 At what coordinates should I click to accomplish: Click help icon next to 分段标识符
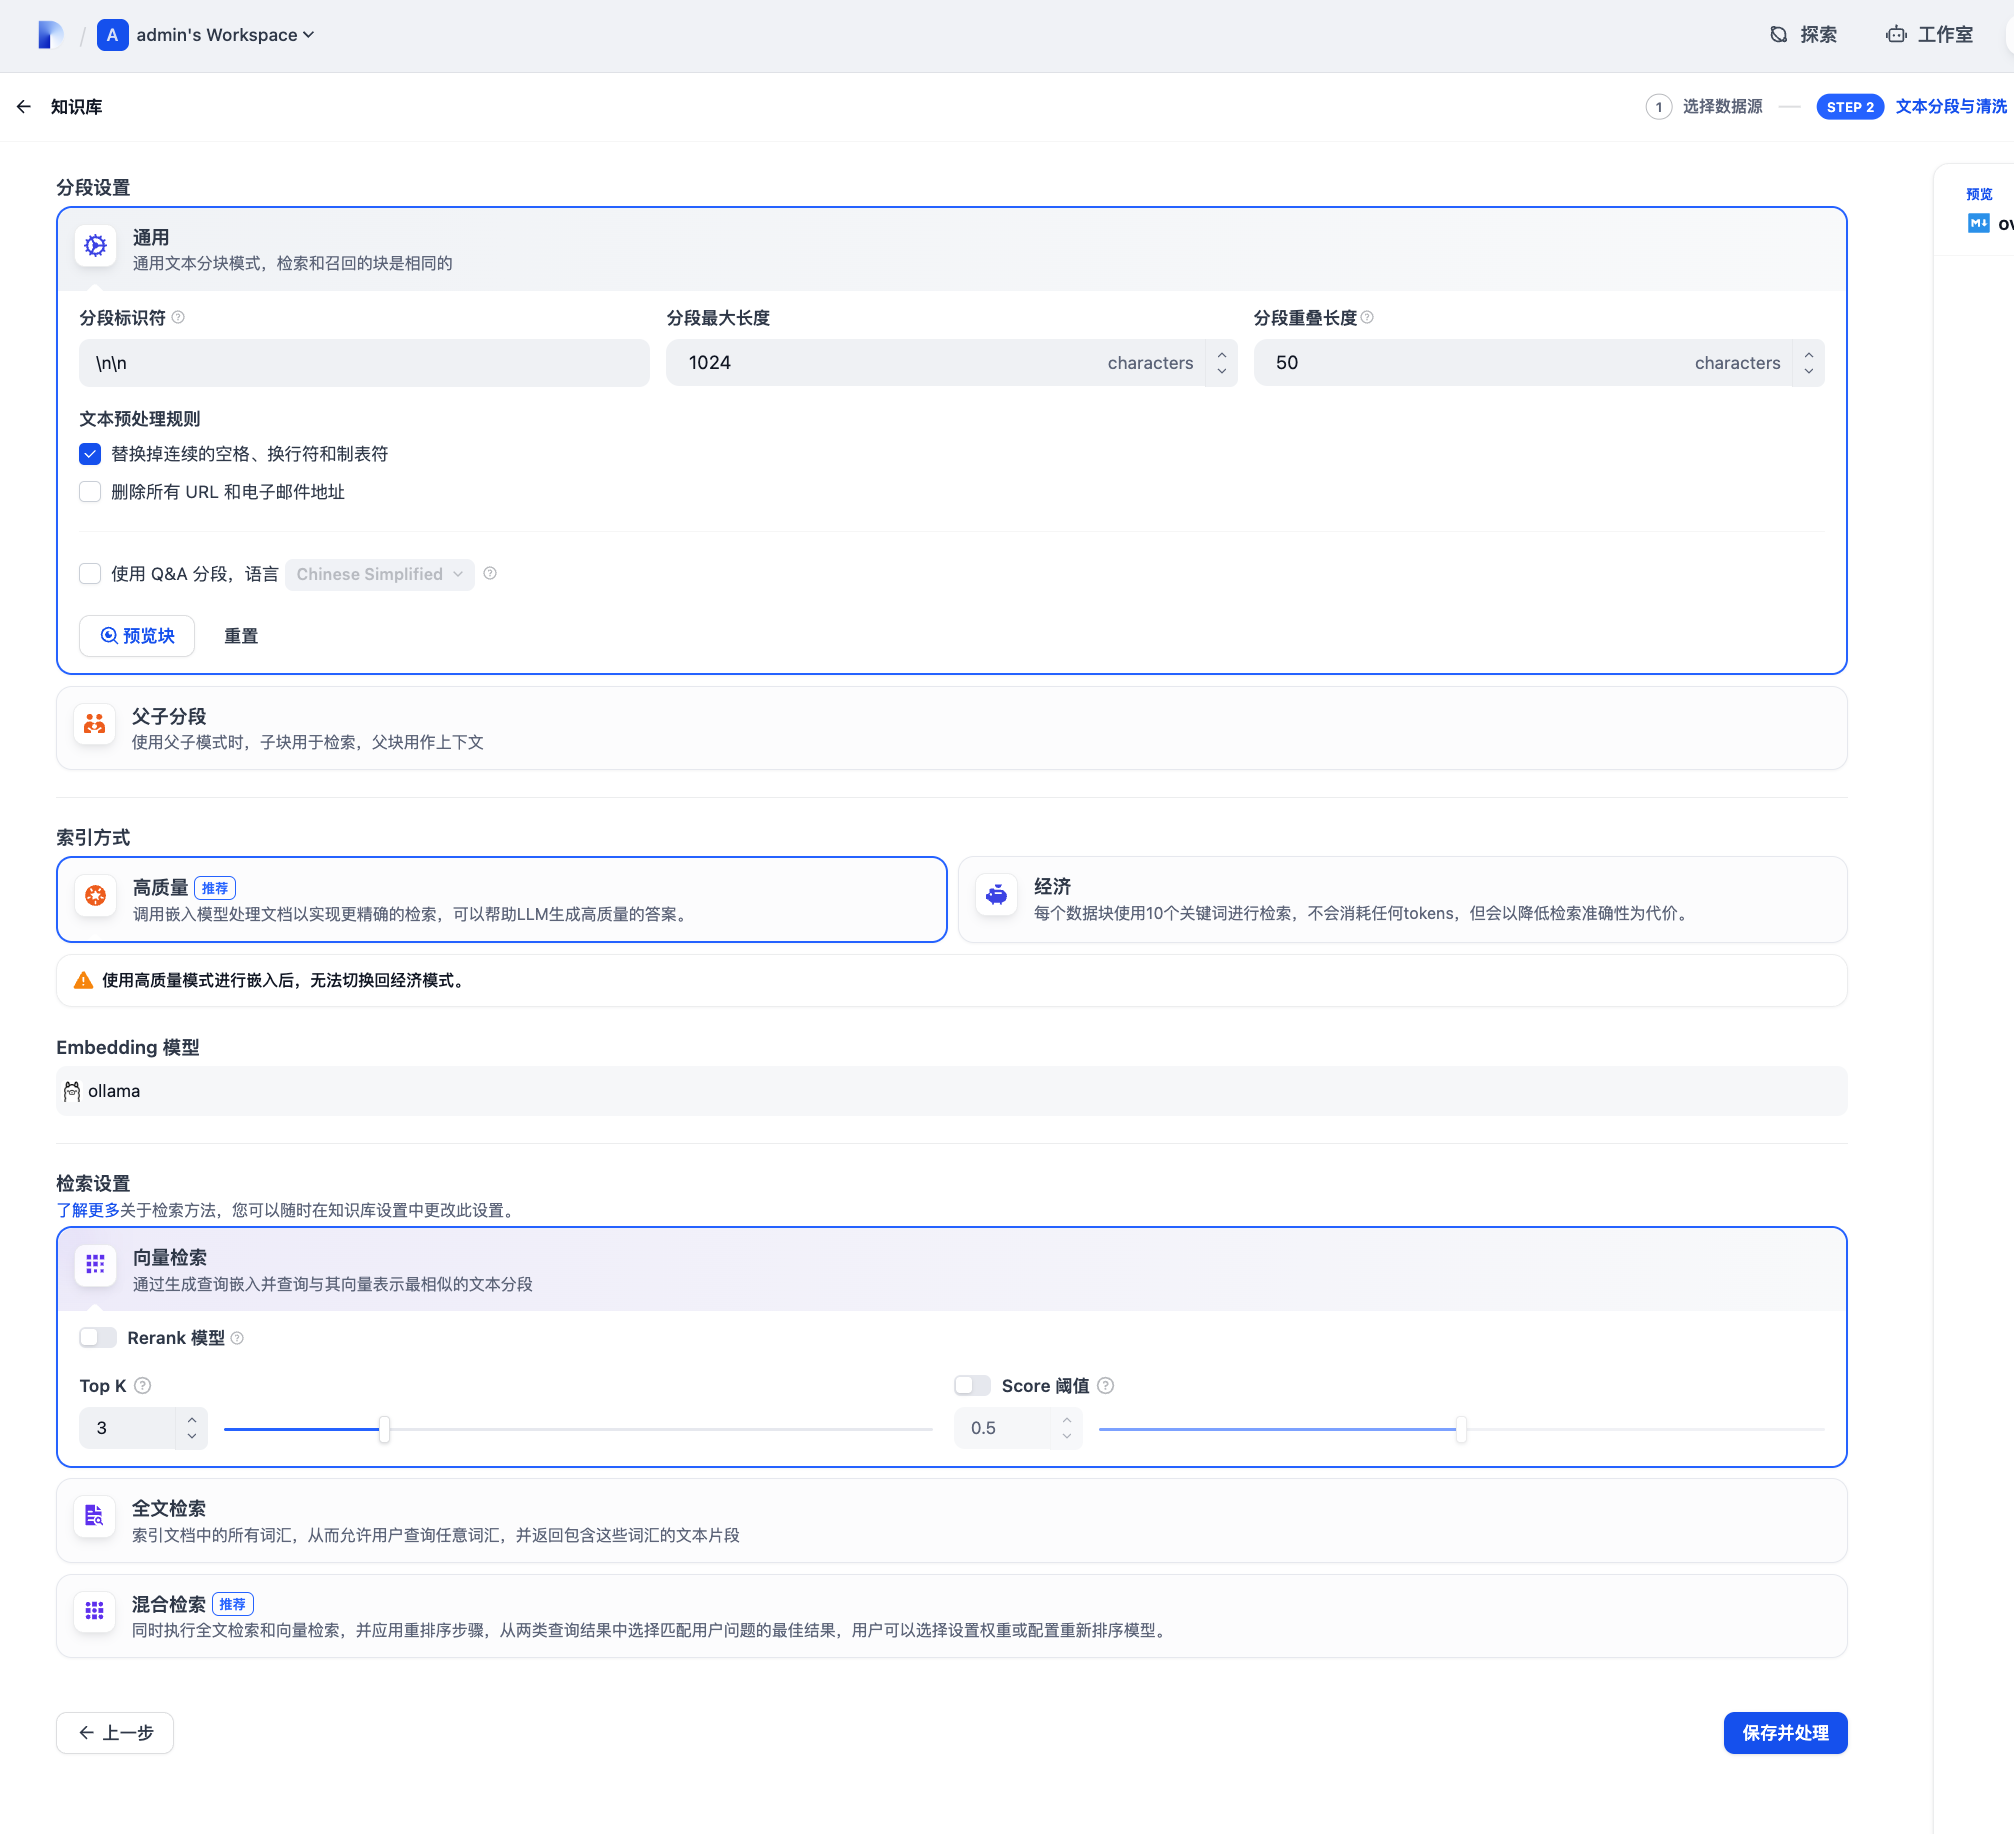178,318
